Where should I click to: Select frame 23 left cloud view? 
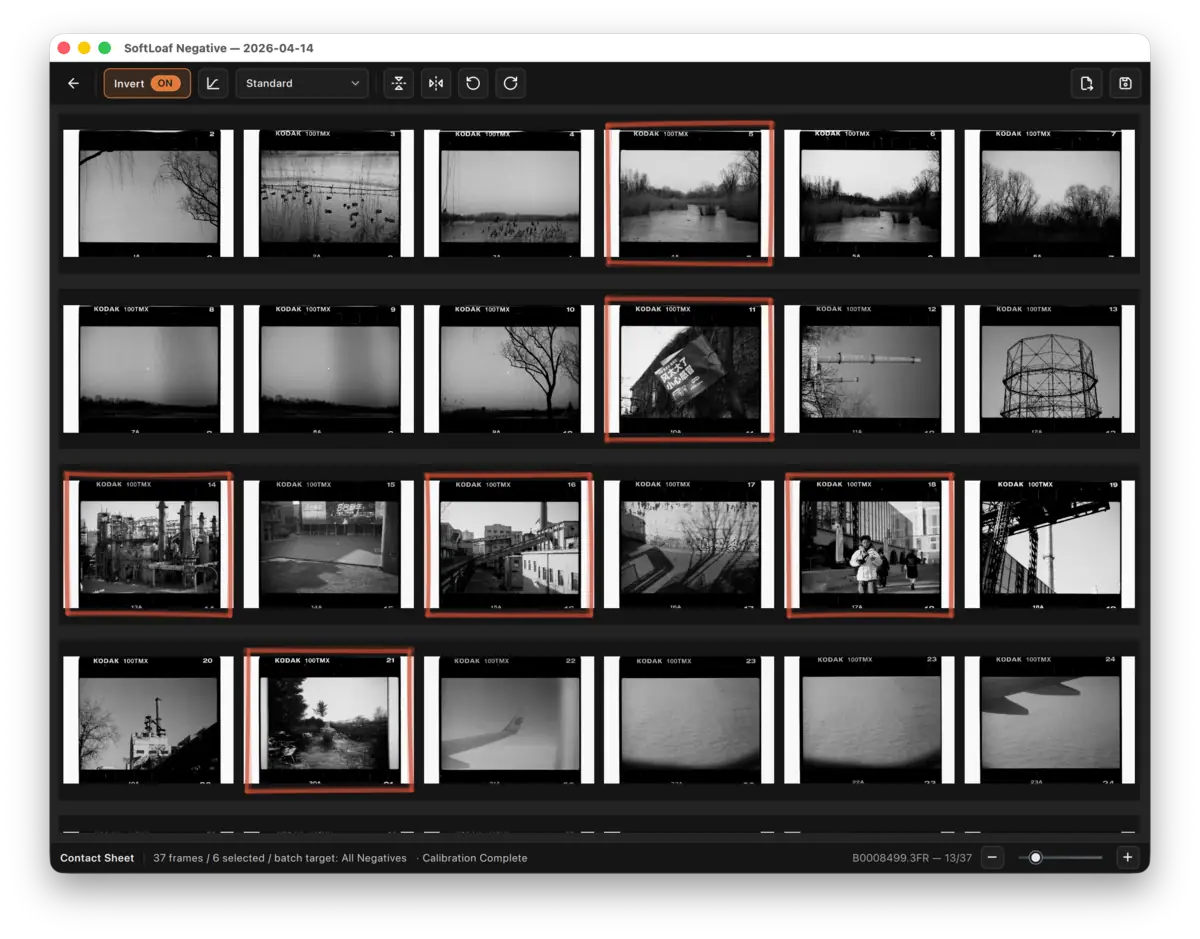click(x=689, y=719)
